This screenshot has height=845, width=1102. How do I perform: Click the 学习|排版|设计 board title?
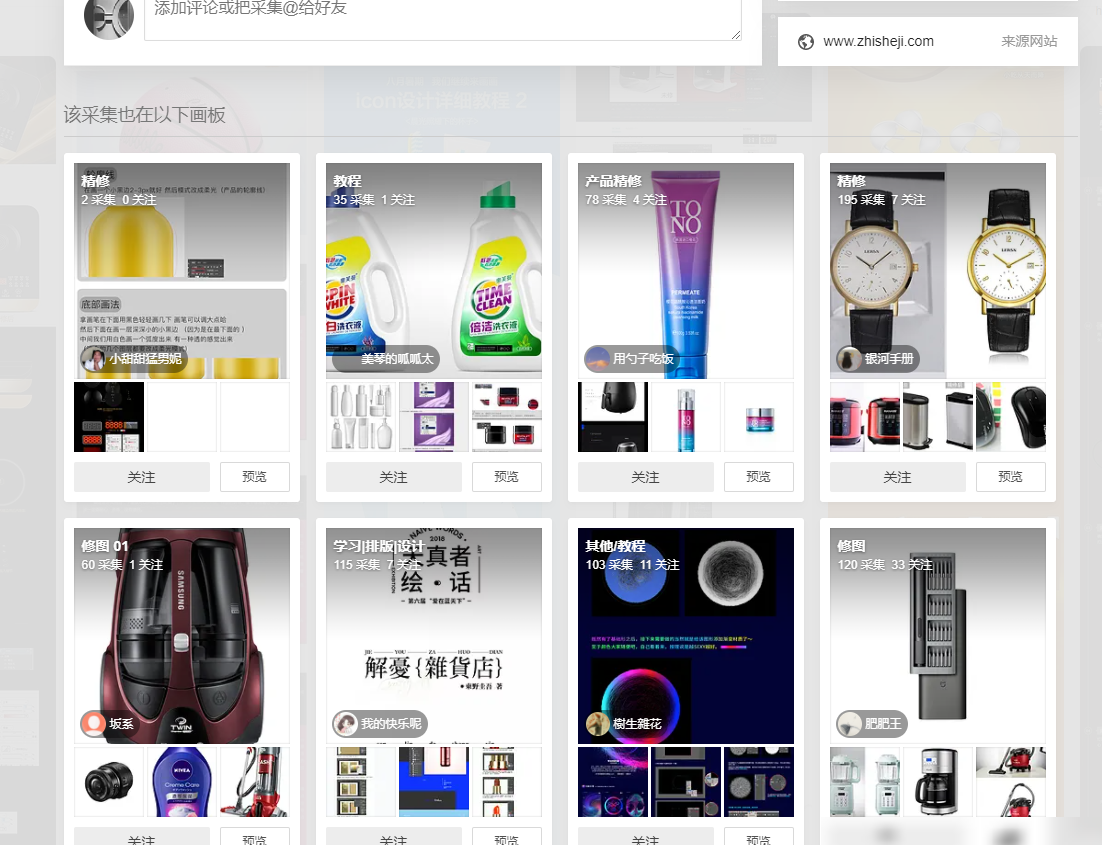click(379, 546)
